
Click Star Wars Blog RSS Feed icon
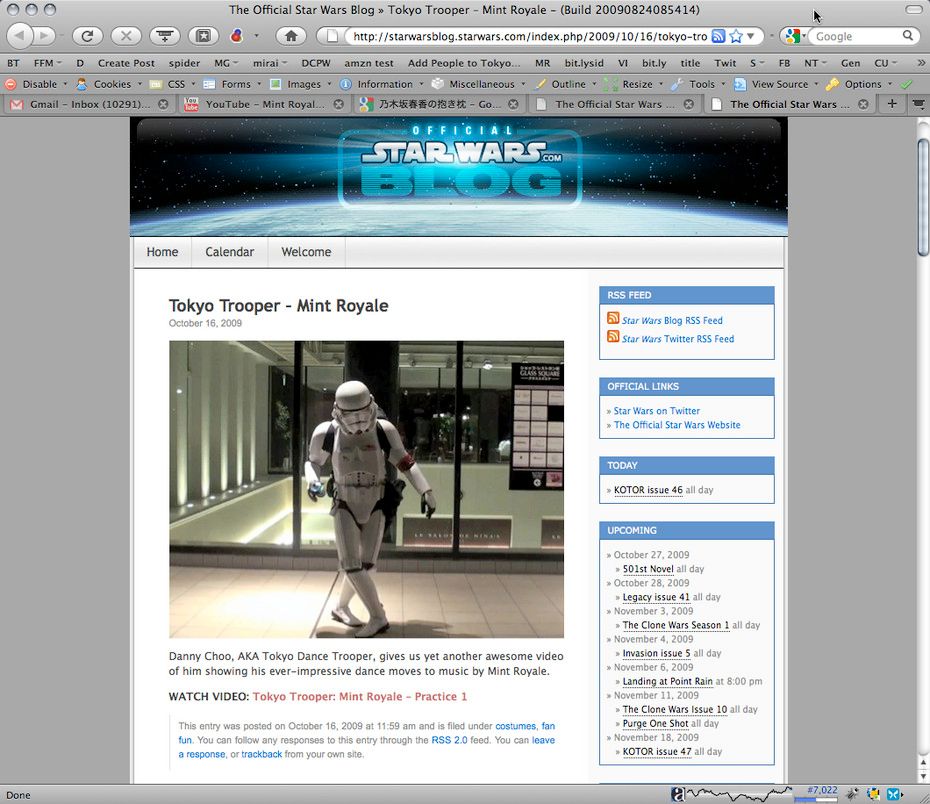click(613, 319)
